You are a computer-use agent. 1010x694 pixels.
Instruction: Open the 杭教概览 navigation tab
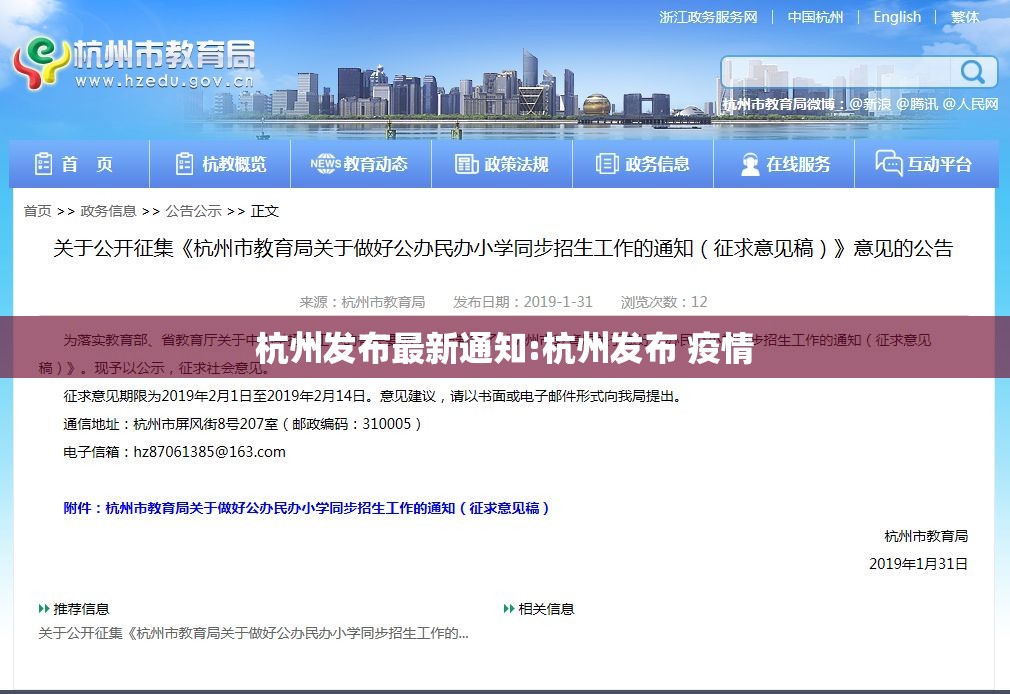[220, 164]
